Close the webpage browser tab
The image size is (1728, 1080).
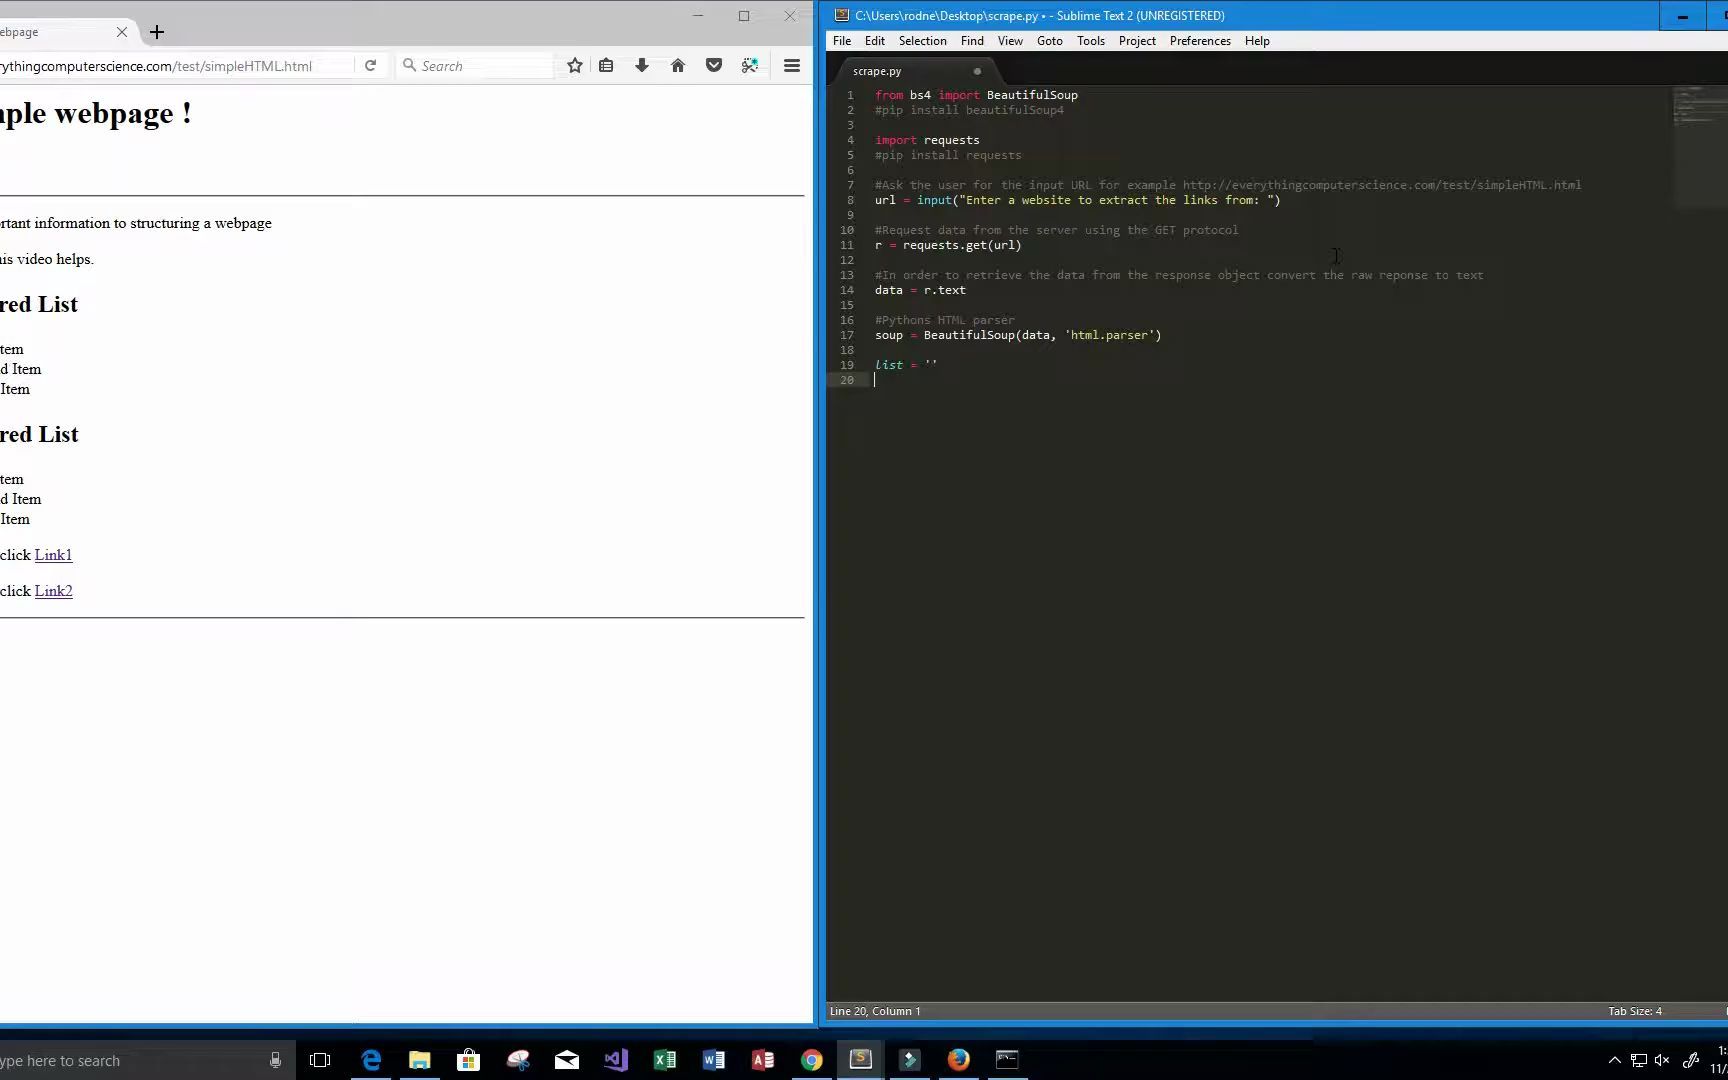121,32
